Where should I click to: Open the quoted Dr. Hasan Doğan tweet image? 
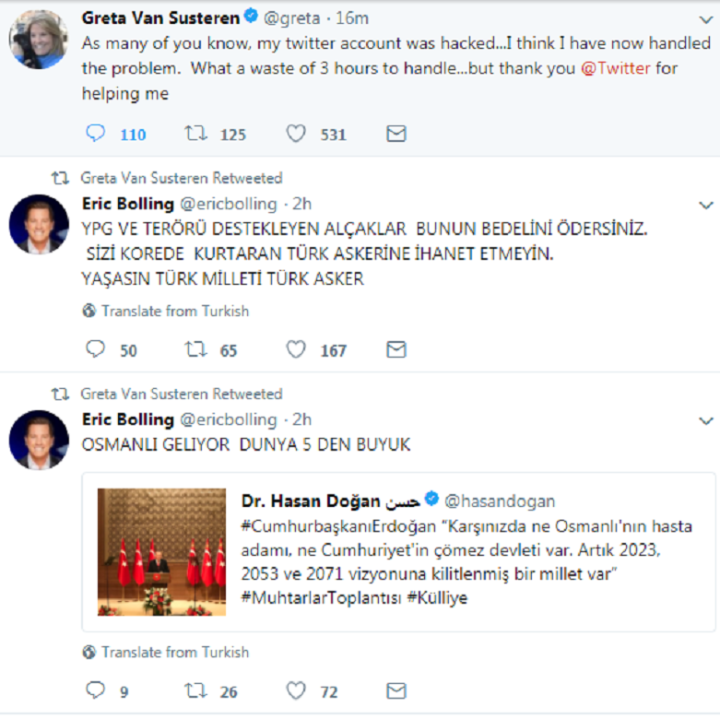(161, 552)
